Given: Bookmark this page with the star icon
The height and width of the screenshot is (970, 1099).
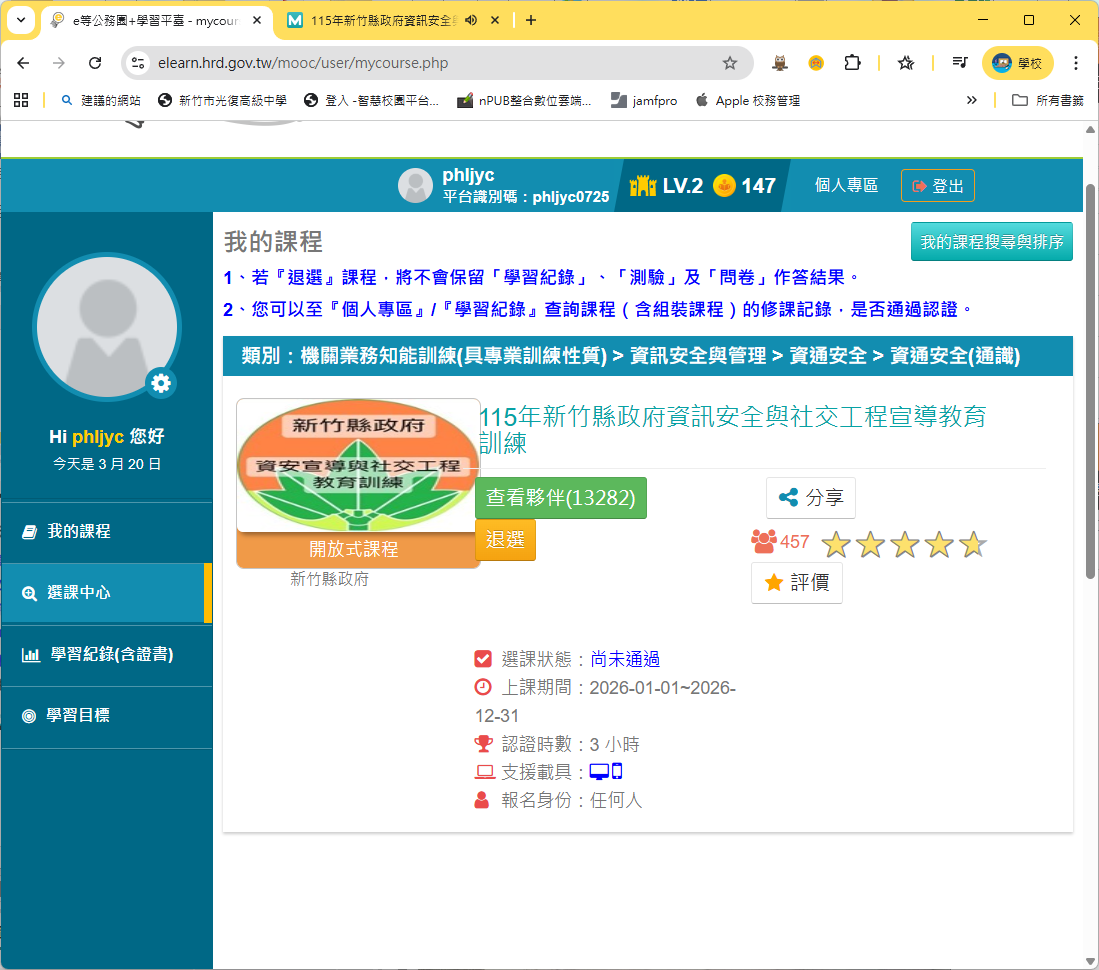Looking at the screenshot, I should pyautogui.click(x=730, y=63).
